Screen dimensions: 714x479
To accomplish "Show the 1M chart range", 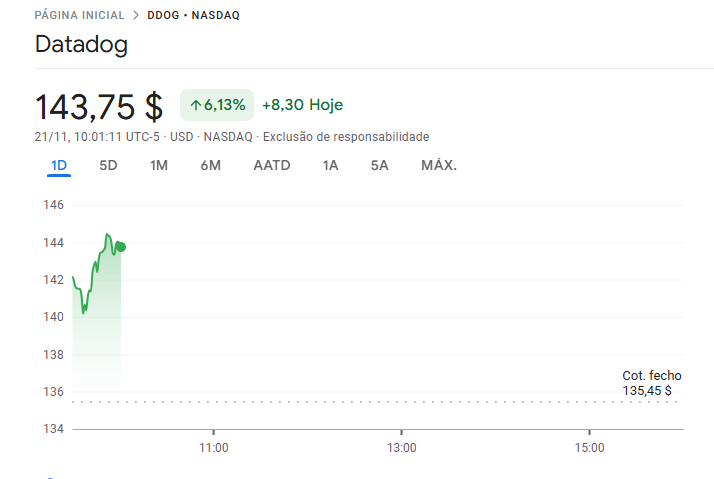I will point(159,165).
